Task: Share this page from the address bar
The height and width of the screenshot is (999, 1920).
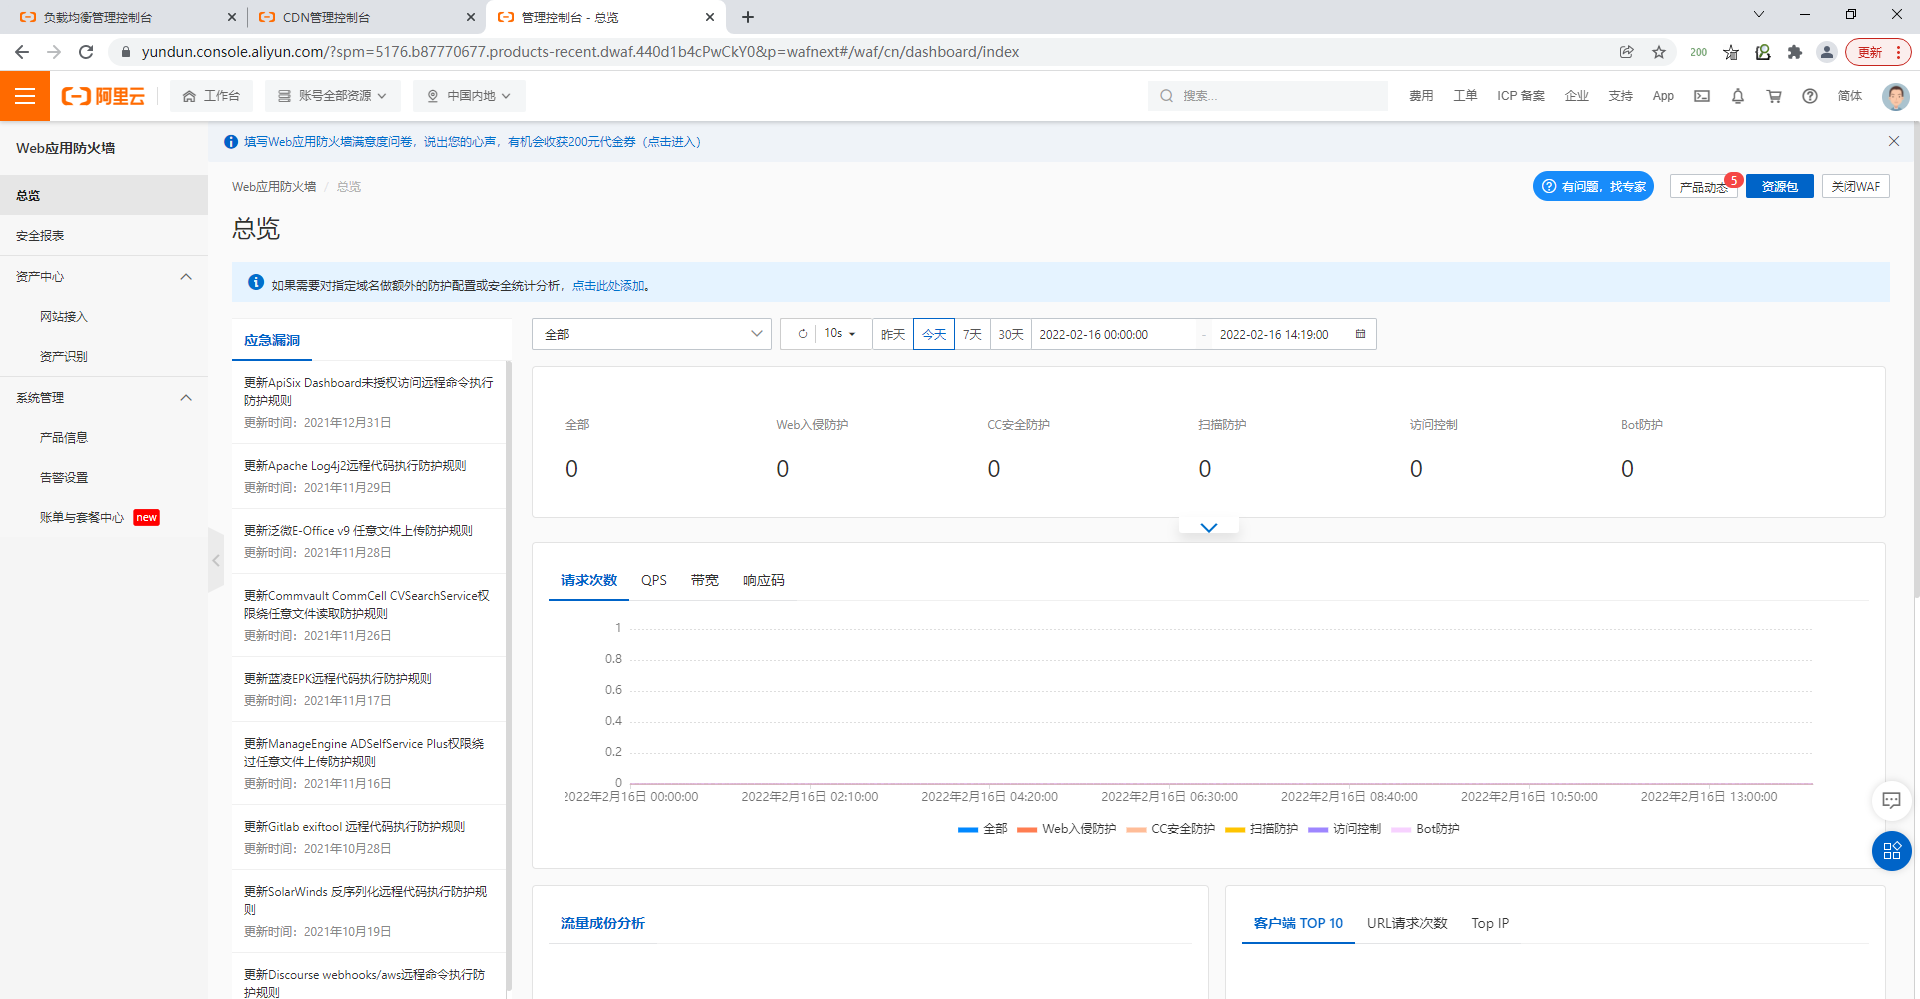Action: click(1627, 52)
